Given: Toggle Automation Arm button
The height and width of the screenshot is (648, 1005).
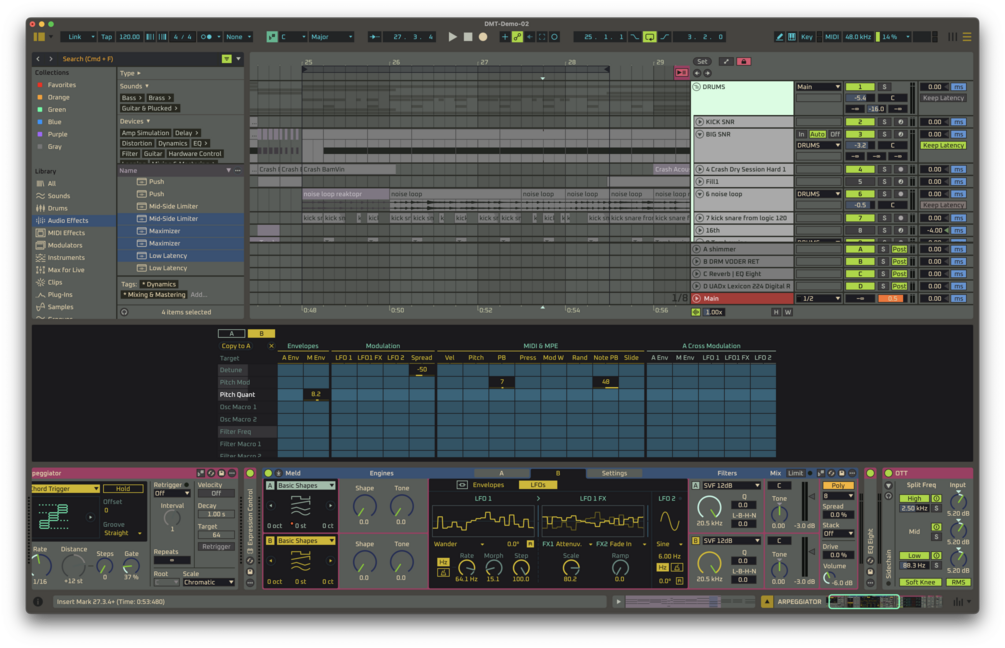Looking at the screenshot, I should pyautogui.click(x=517, y=37).
